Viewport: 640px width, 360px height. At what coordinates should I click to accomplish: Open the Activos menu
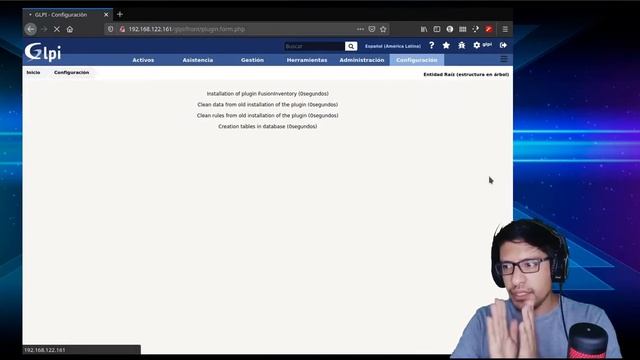pos(143,60)
